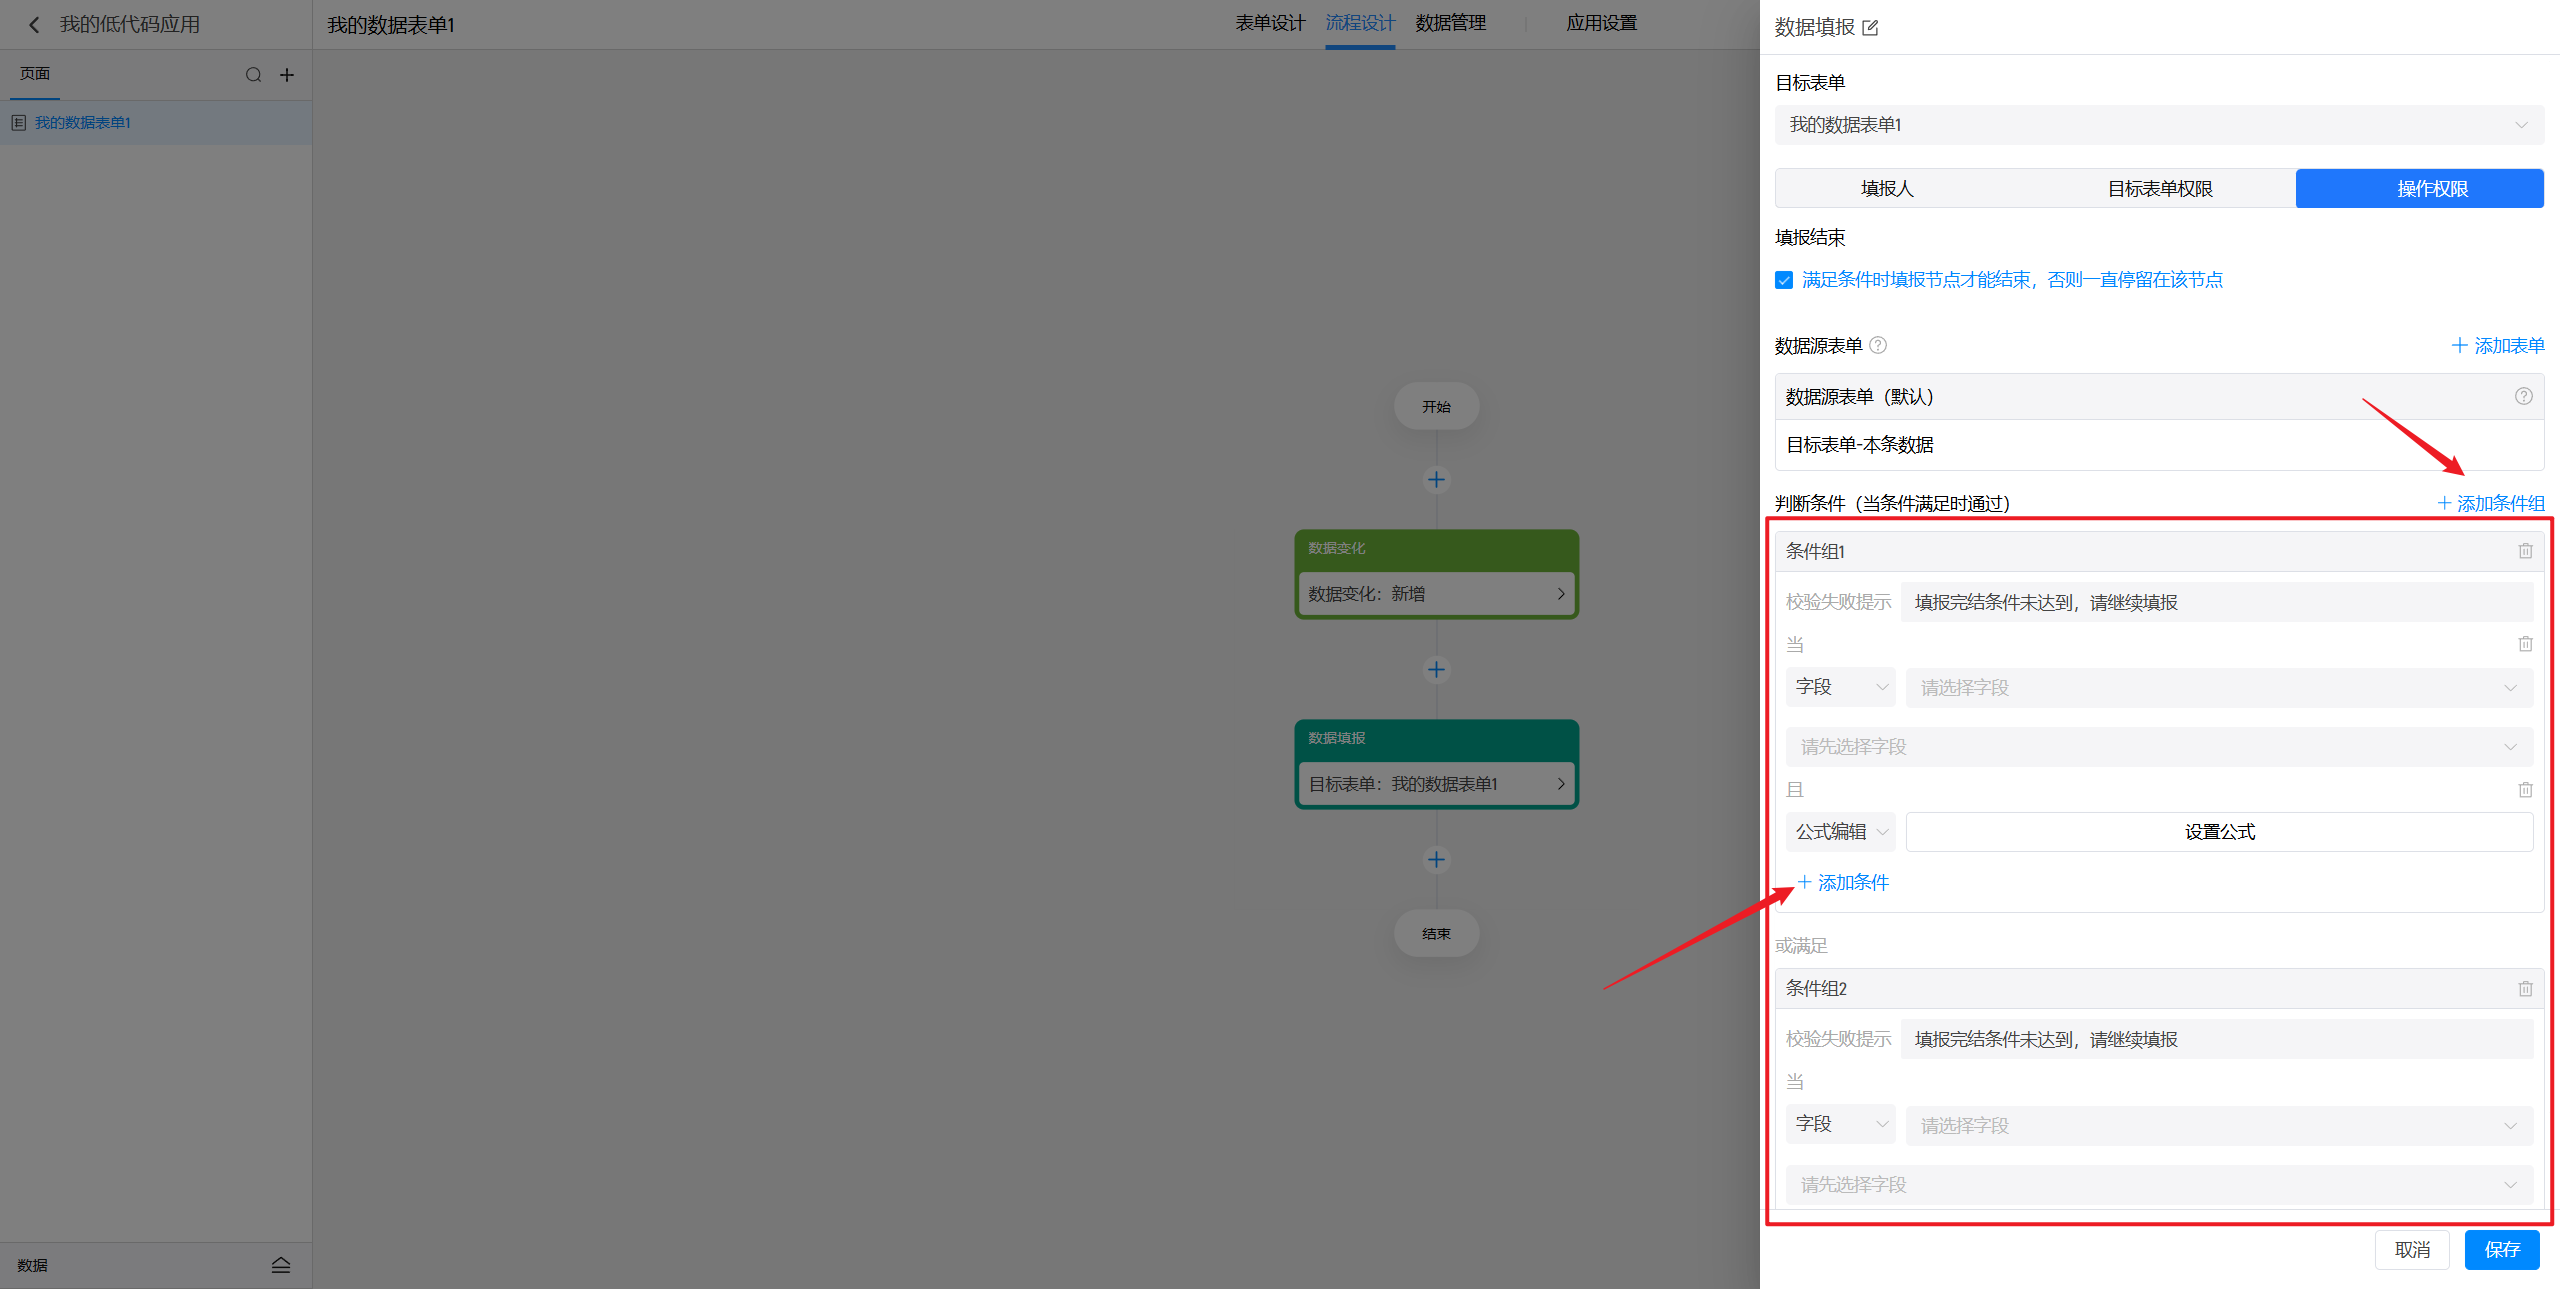Delete 条件组1 using its trash icon

(x=2525, y=551)
